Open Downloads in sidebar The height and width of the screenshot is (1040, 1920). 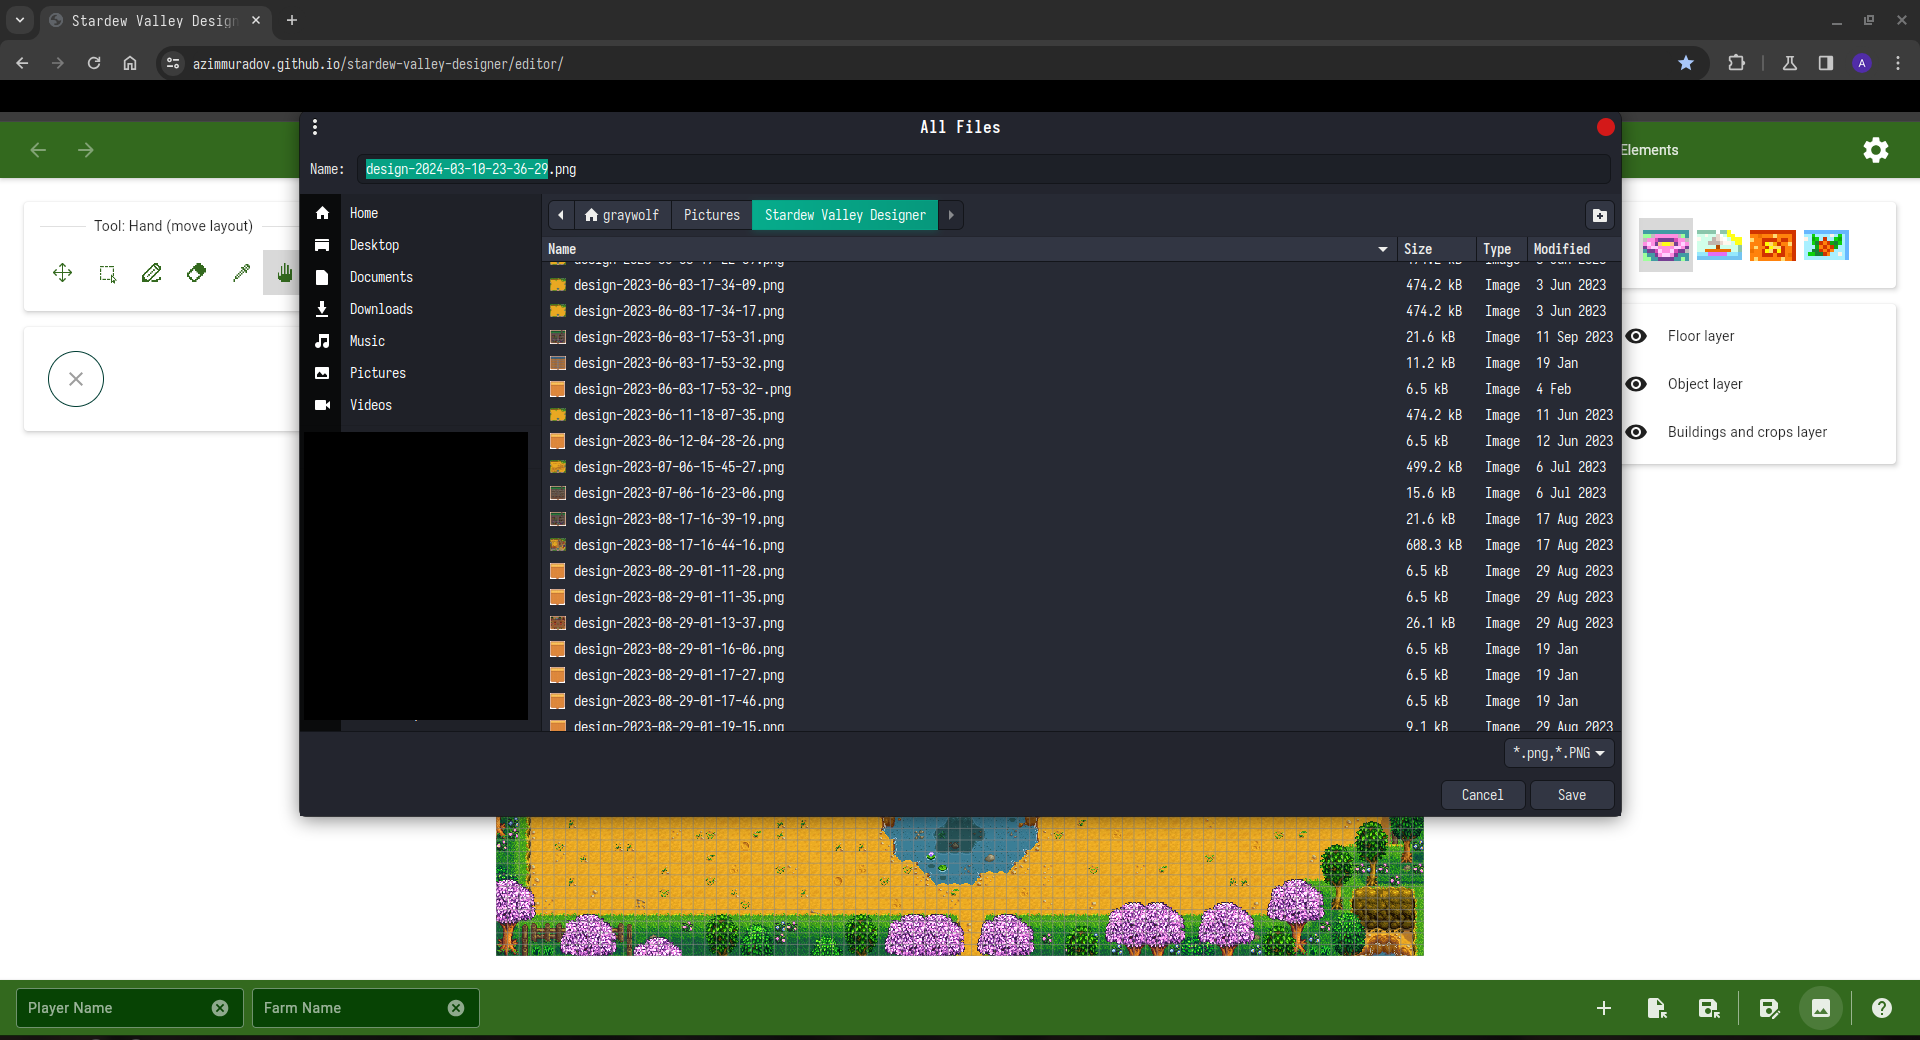coord(381,309)
